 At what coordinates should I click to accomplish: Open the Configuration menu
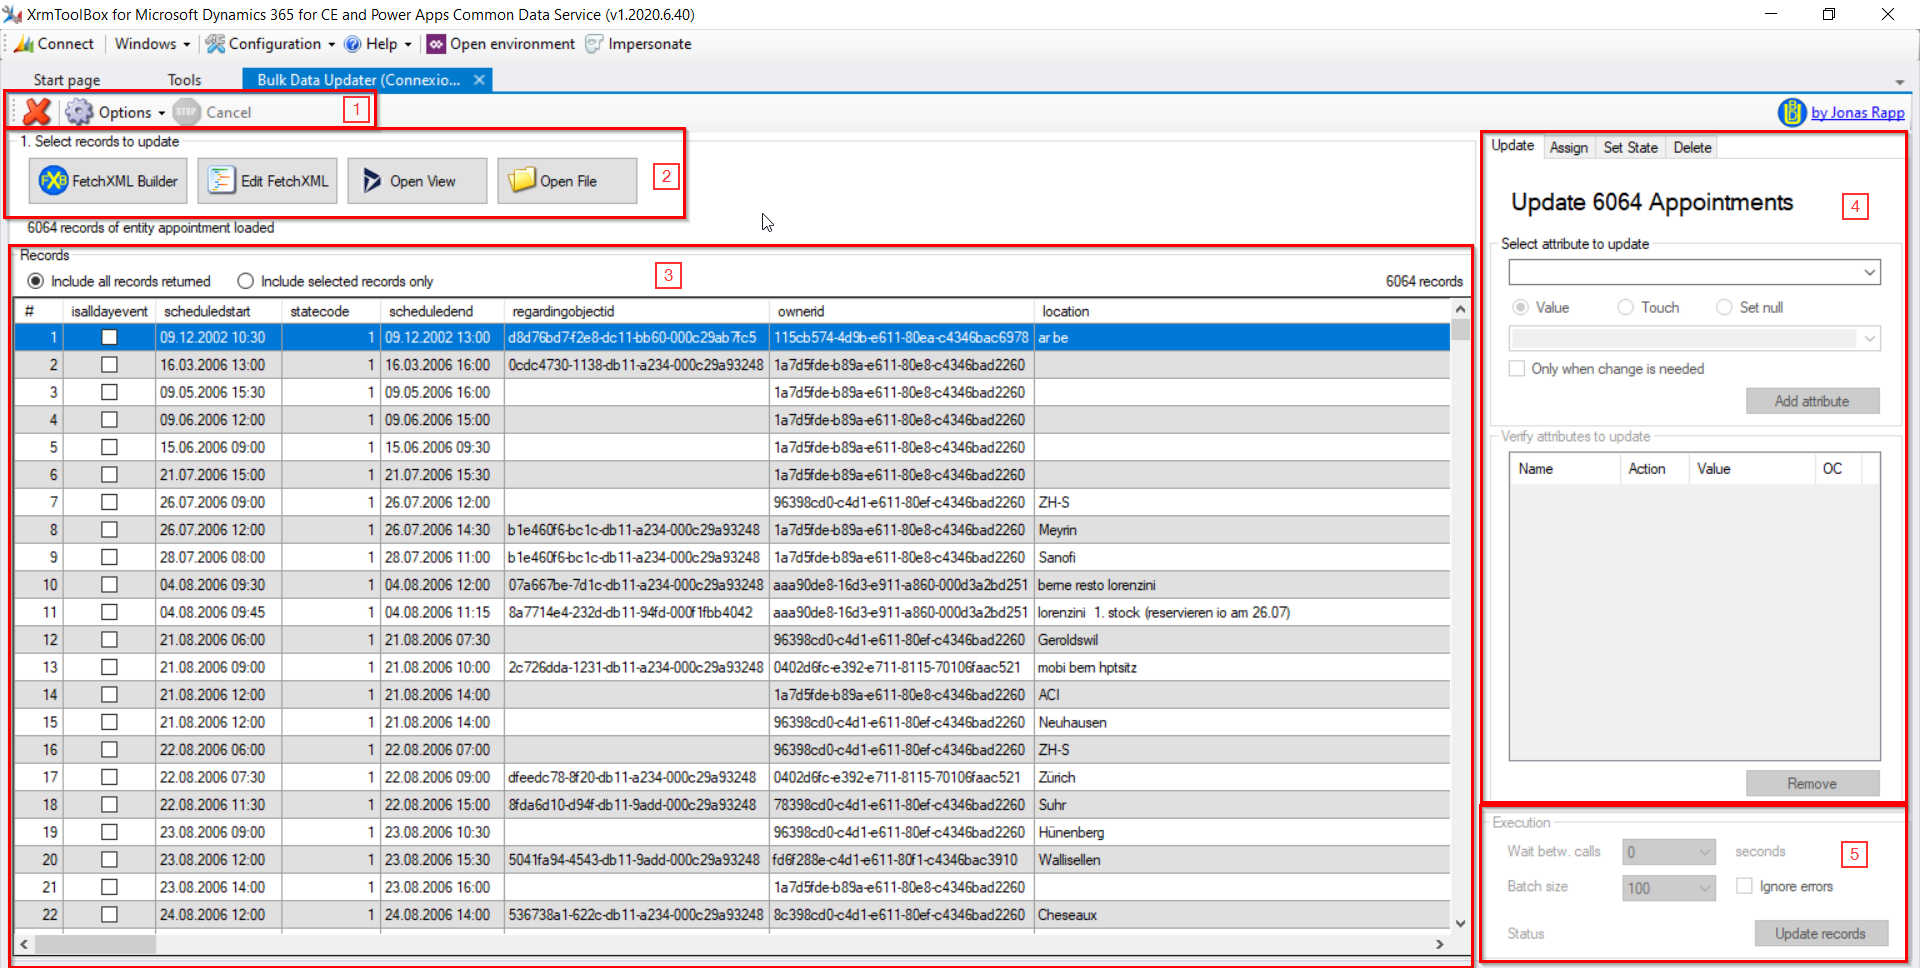tap(271, 44)
